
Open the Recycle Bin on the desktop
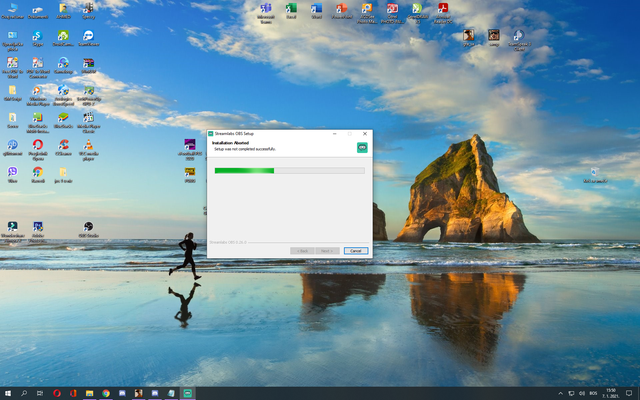click(x=595, y=175)
